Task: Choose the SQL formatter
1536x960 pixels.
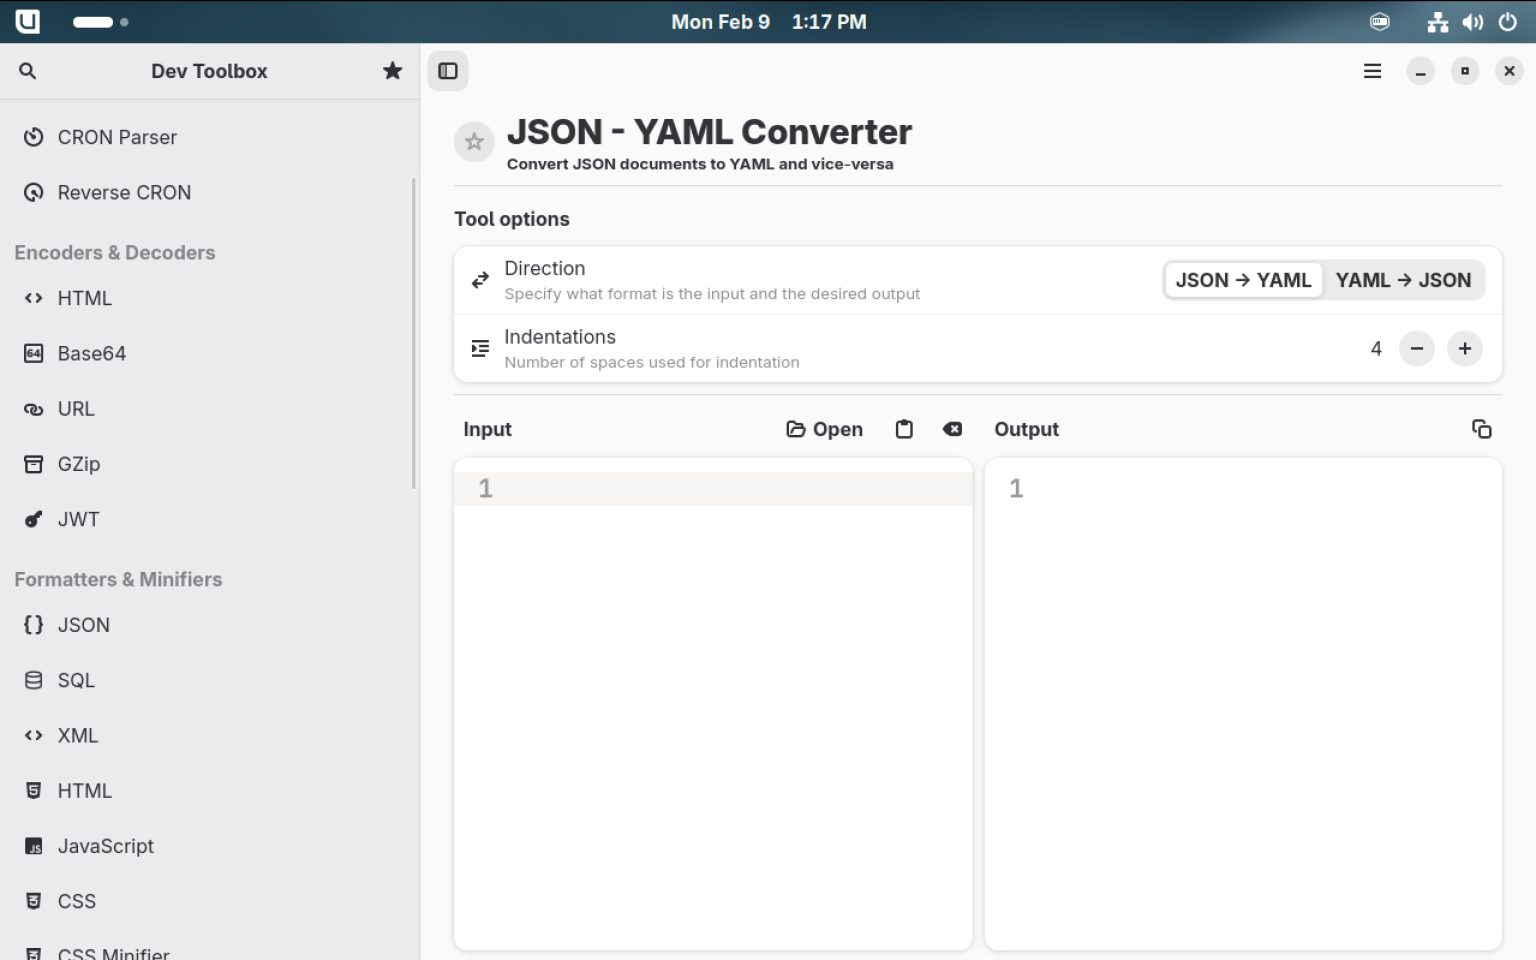Action: point(76,680)
